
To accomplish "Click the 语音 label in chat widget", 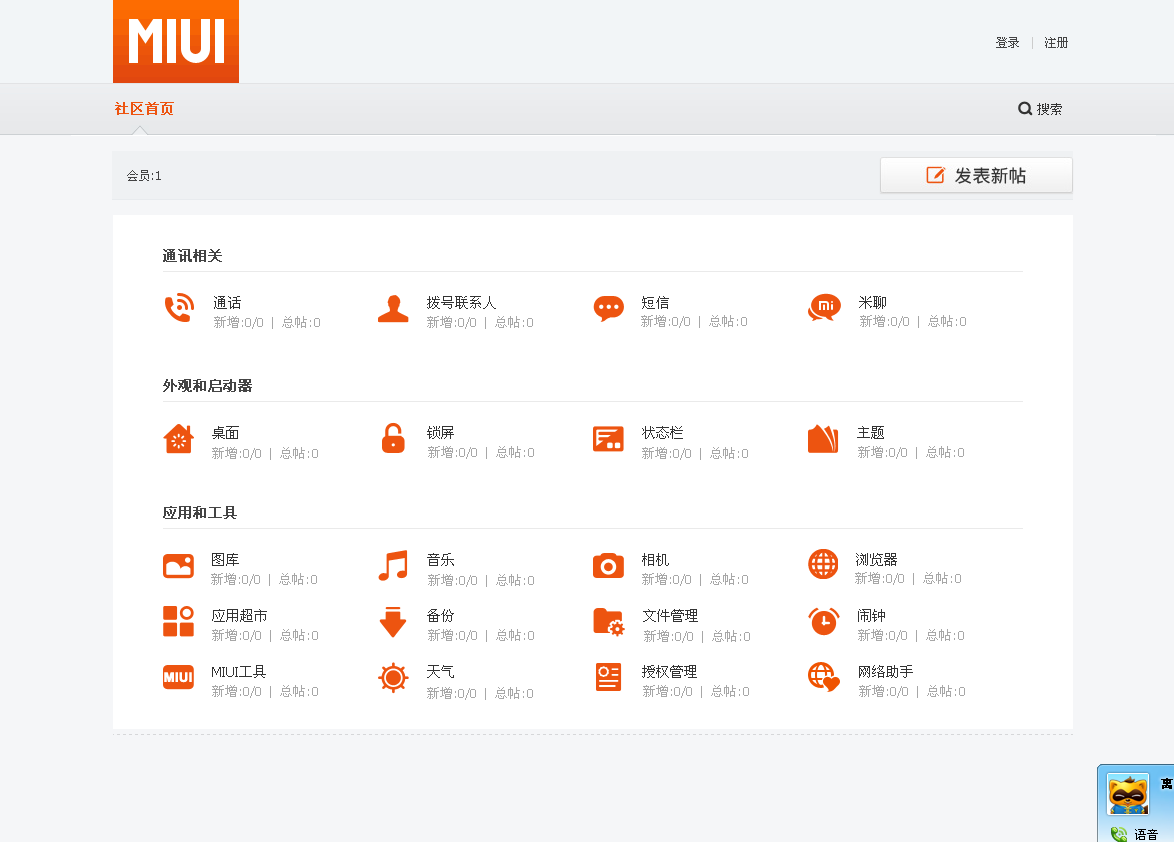I will pyautogui.click(x=1146, y=835).
